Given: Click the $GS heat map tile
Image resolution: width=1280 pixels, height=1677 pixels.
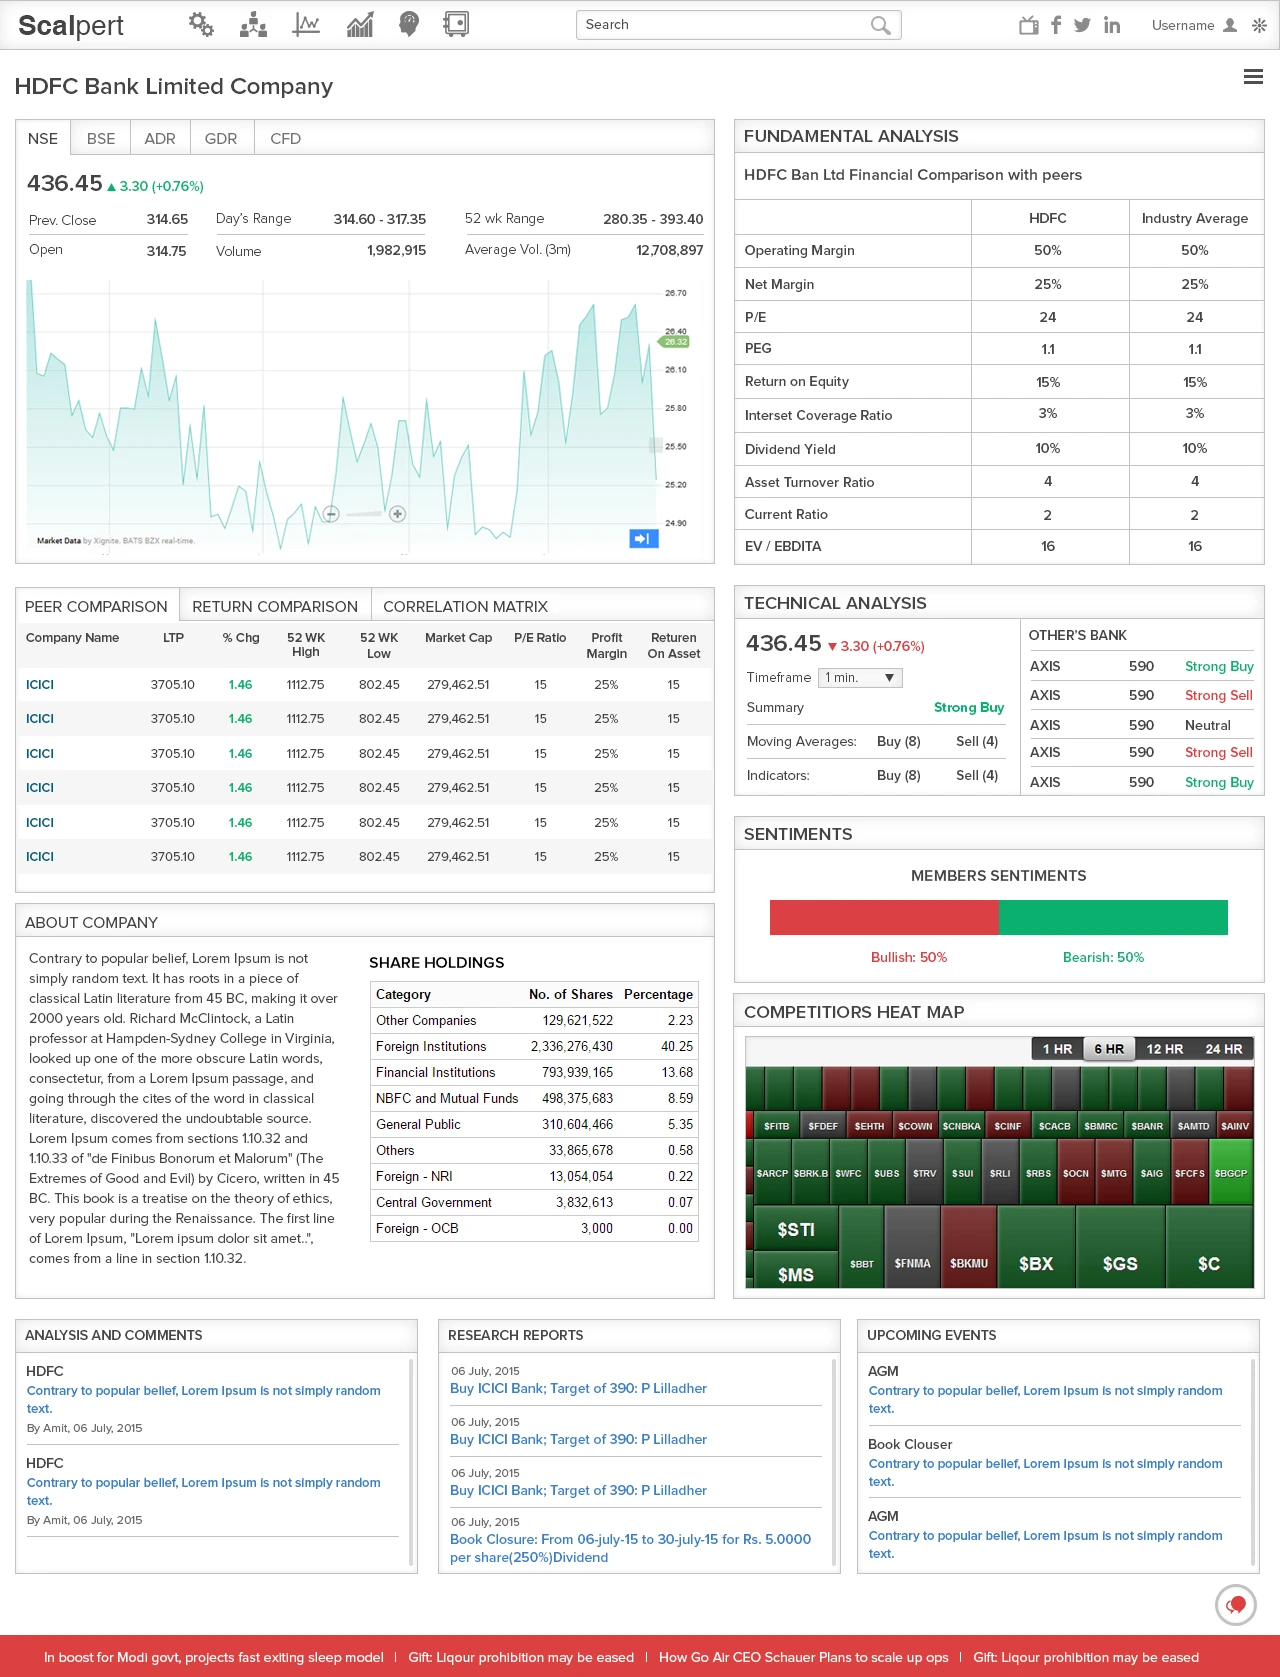Looking at the screenshot, I should point(1120,1247).
